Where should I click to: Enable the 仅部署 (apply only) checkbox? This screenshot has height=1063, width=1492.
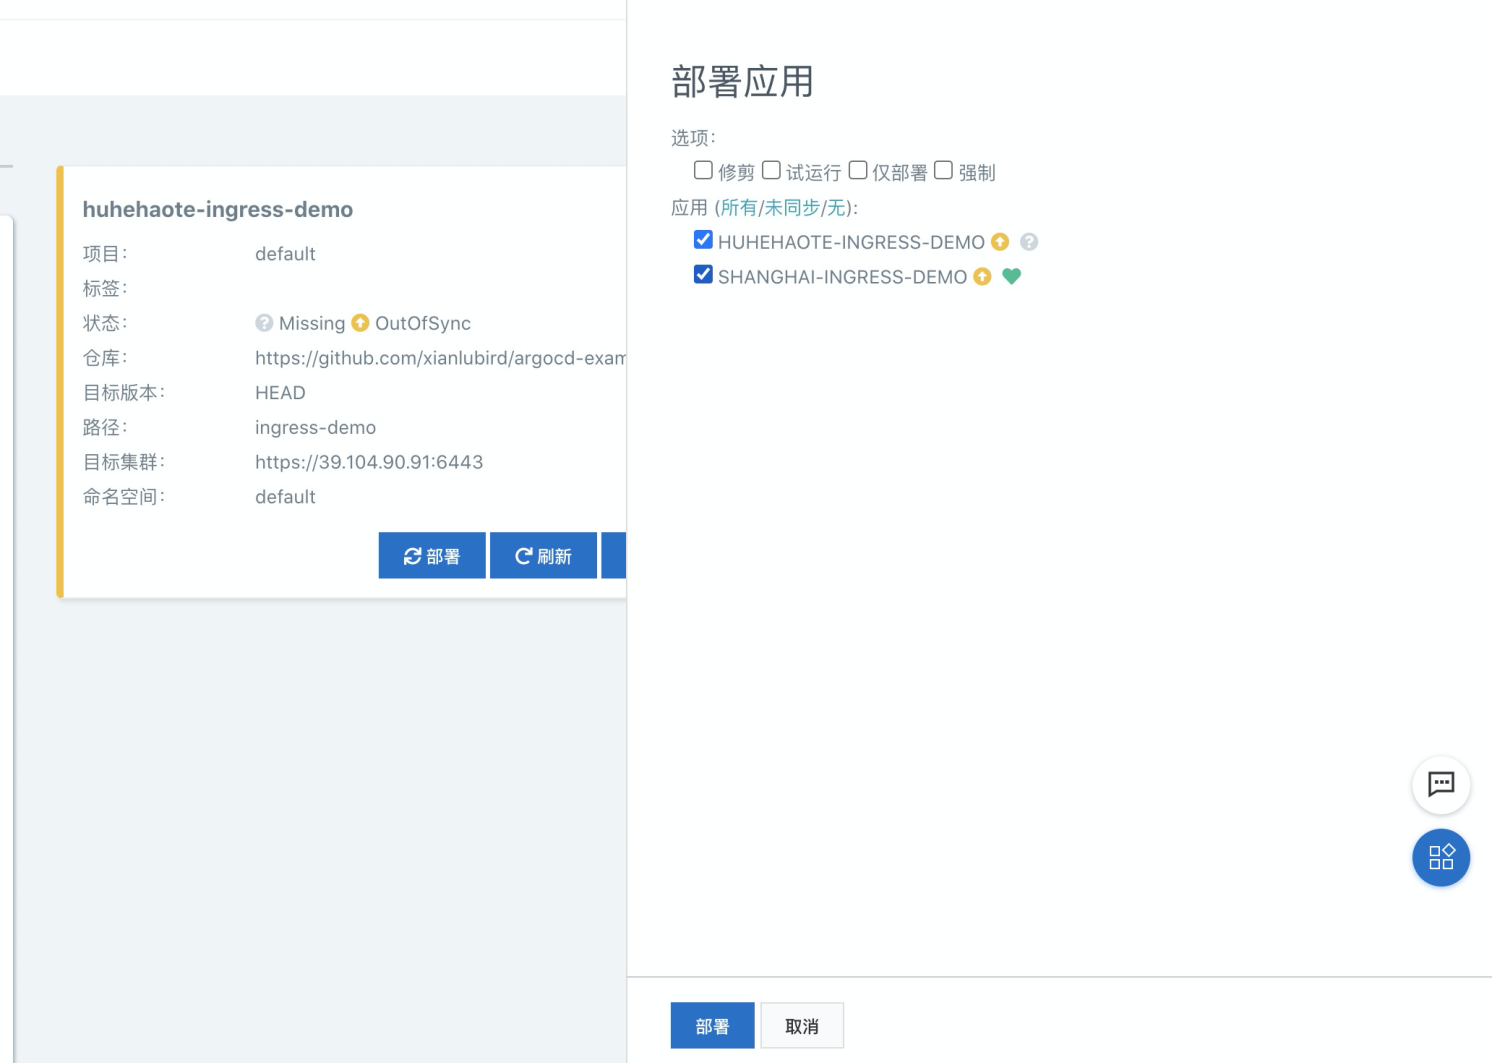pos(858,171)
